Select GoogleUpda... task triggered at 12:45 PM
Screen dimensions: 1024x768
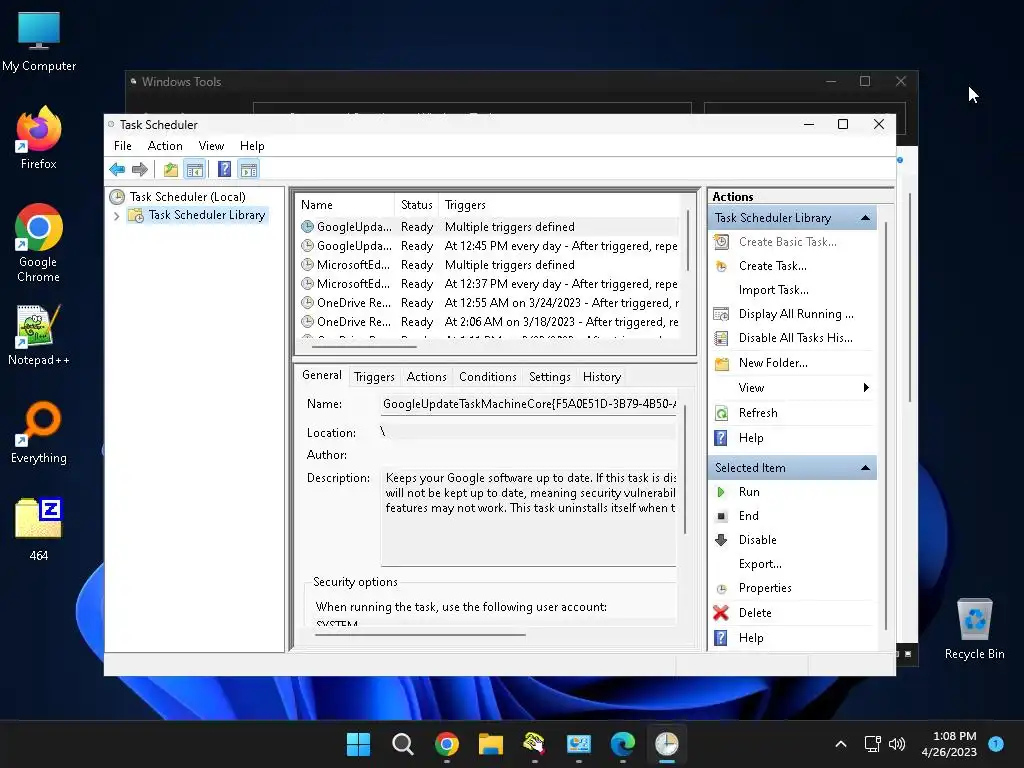tap(488, 246)
